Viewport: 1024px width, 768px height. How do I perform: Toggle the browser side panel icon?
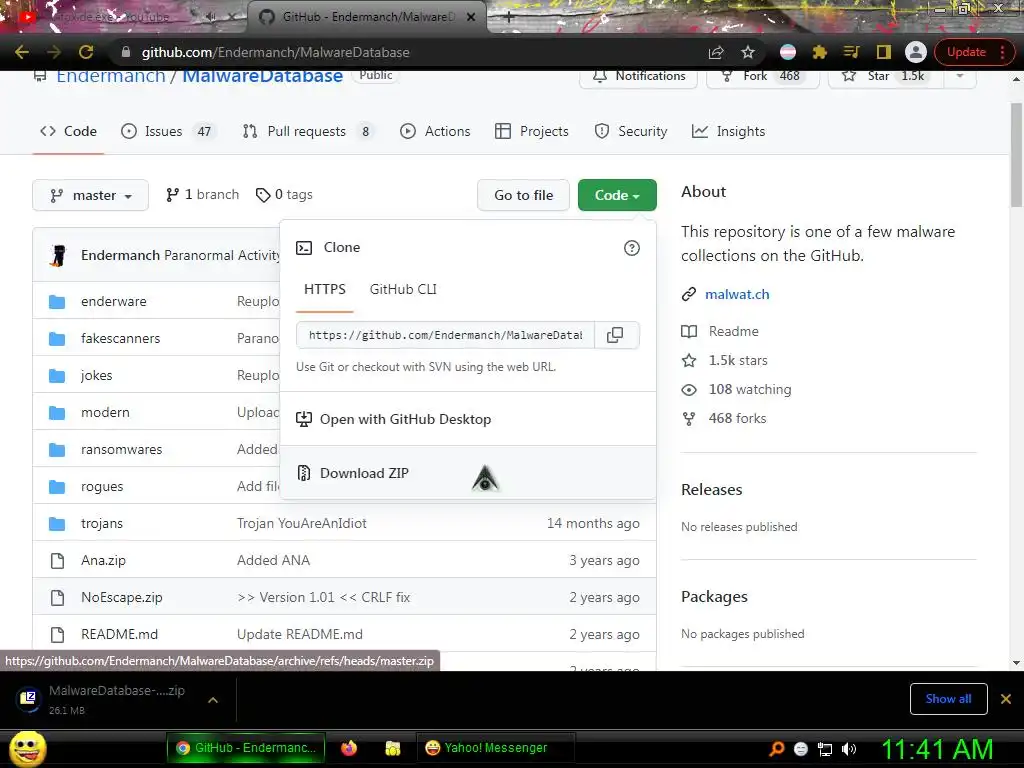[884, 52]
